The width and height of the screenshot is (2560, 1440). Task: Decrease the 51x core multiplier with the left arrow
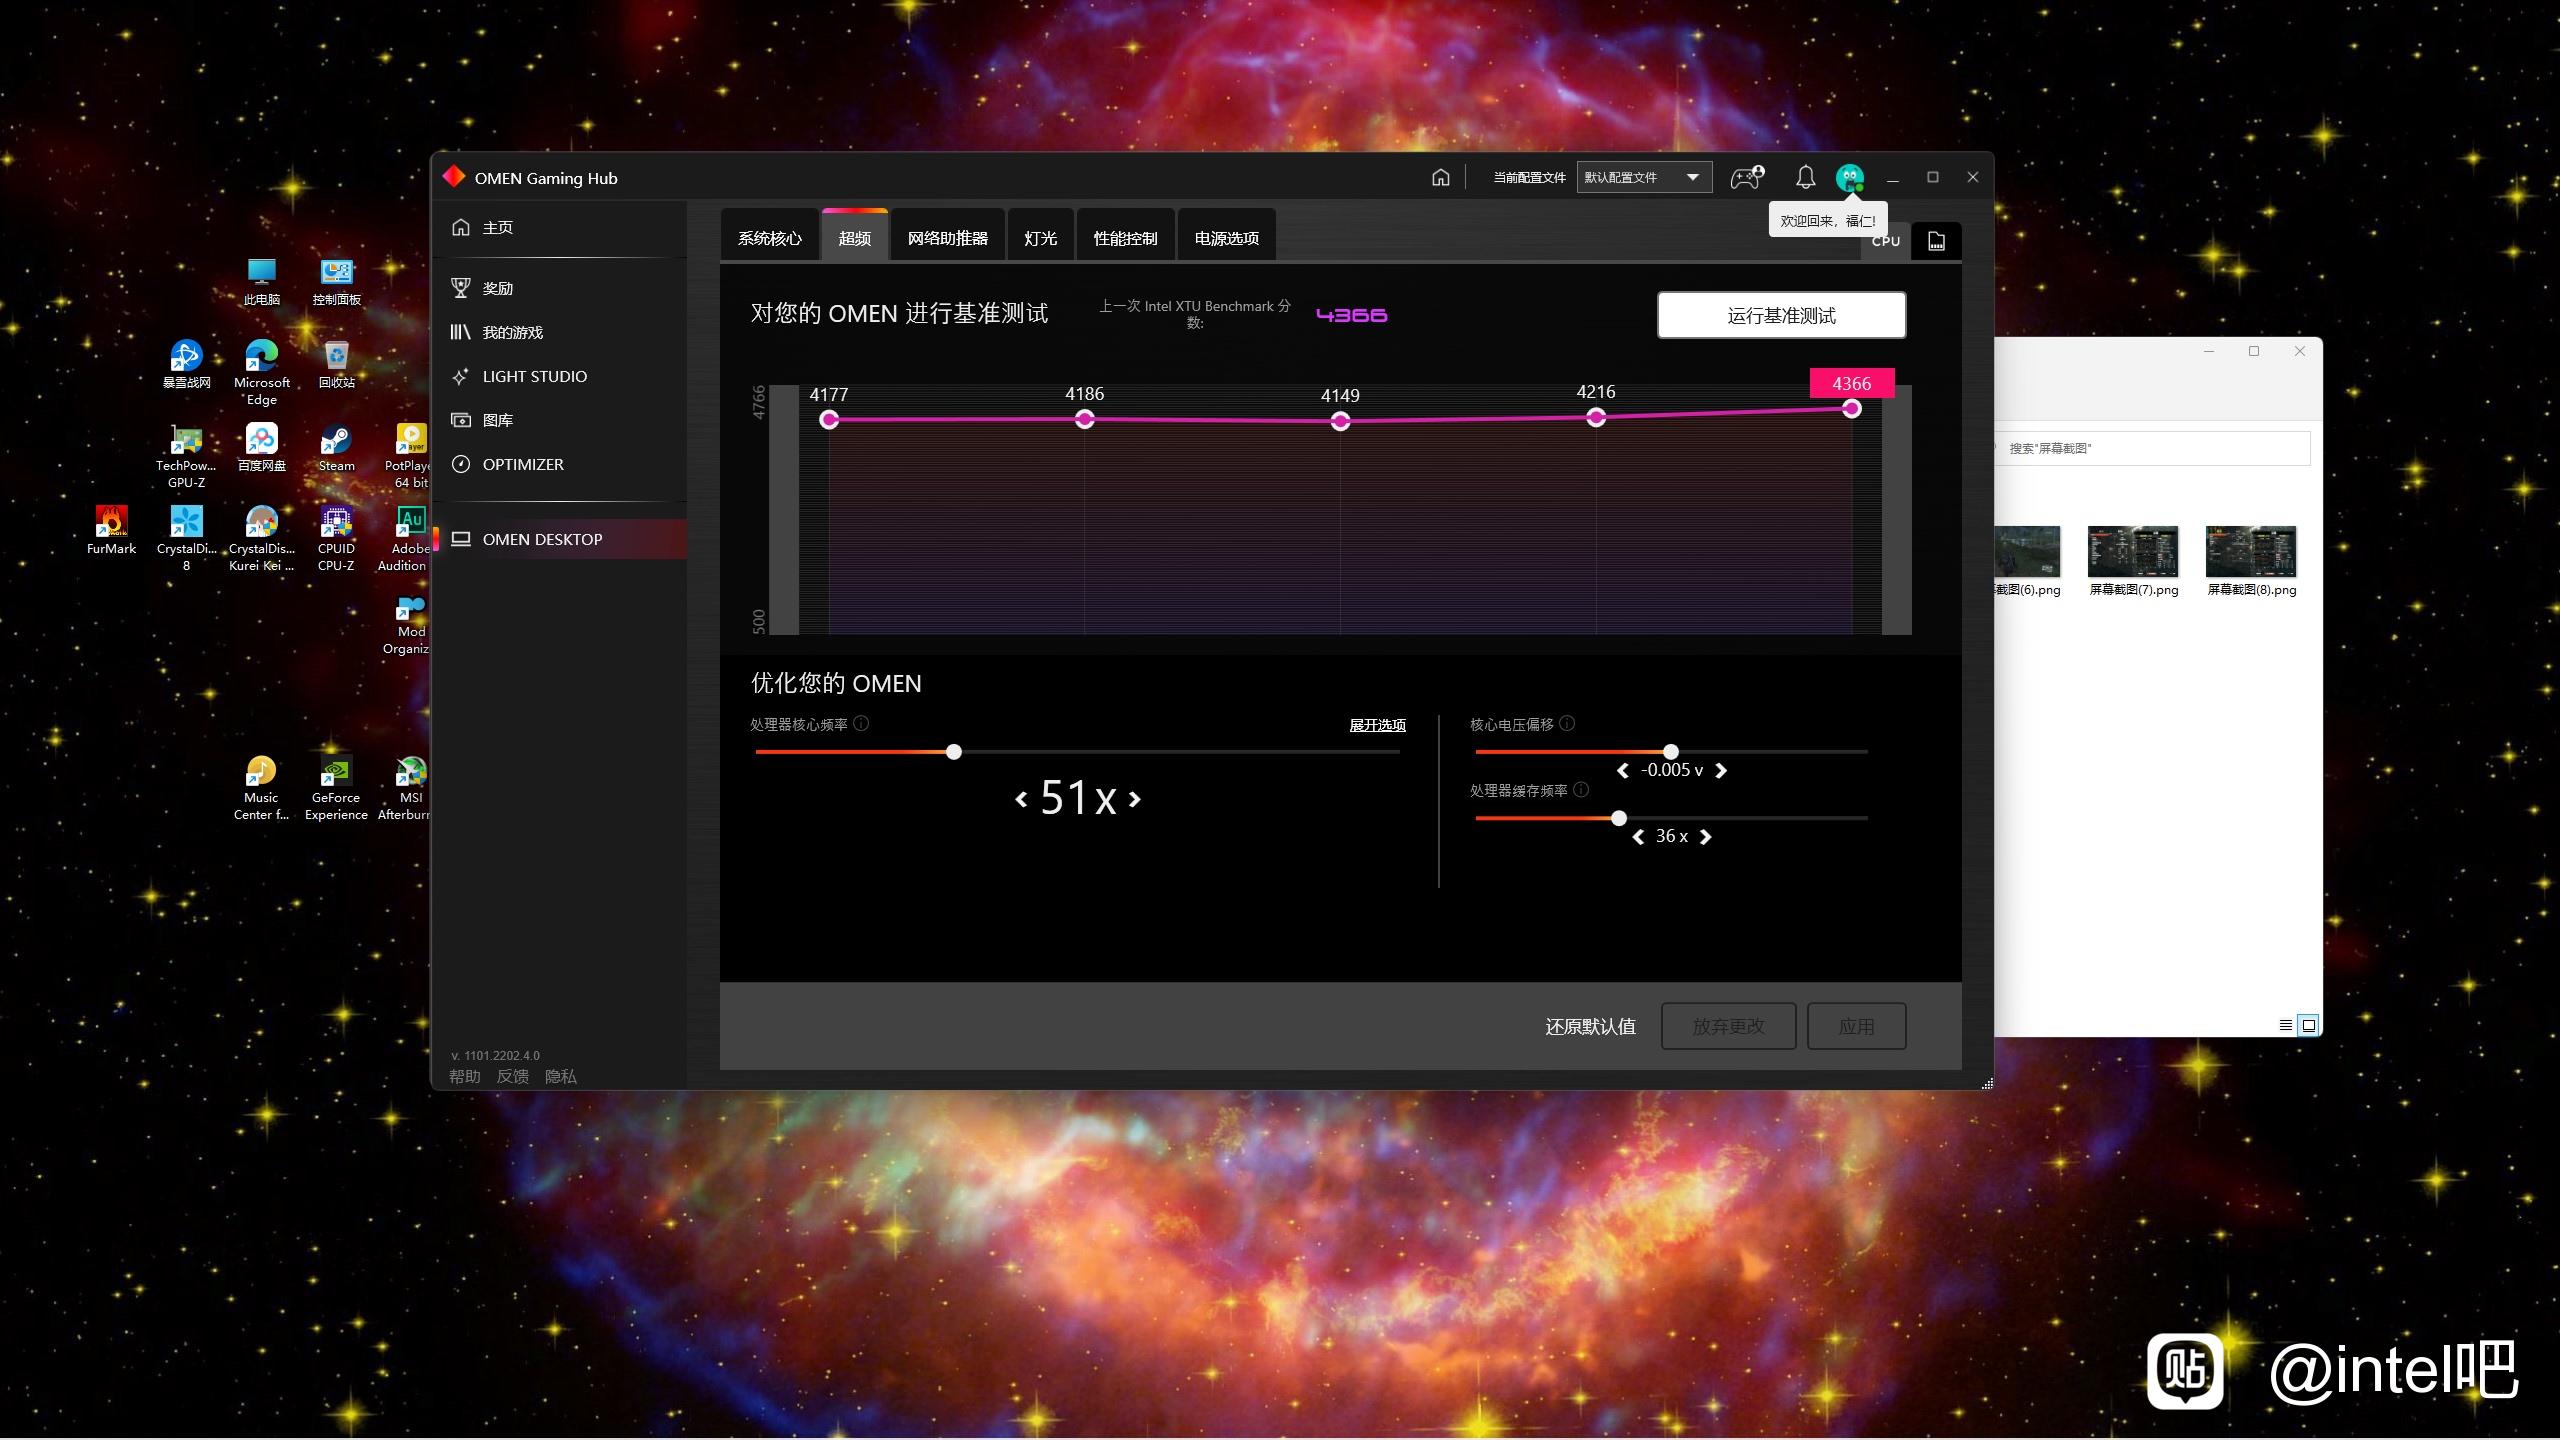[1021, 799]
